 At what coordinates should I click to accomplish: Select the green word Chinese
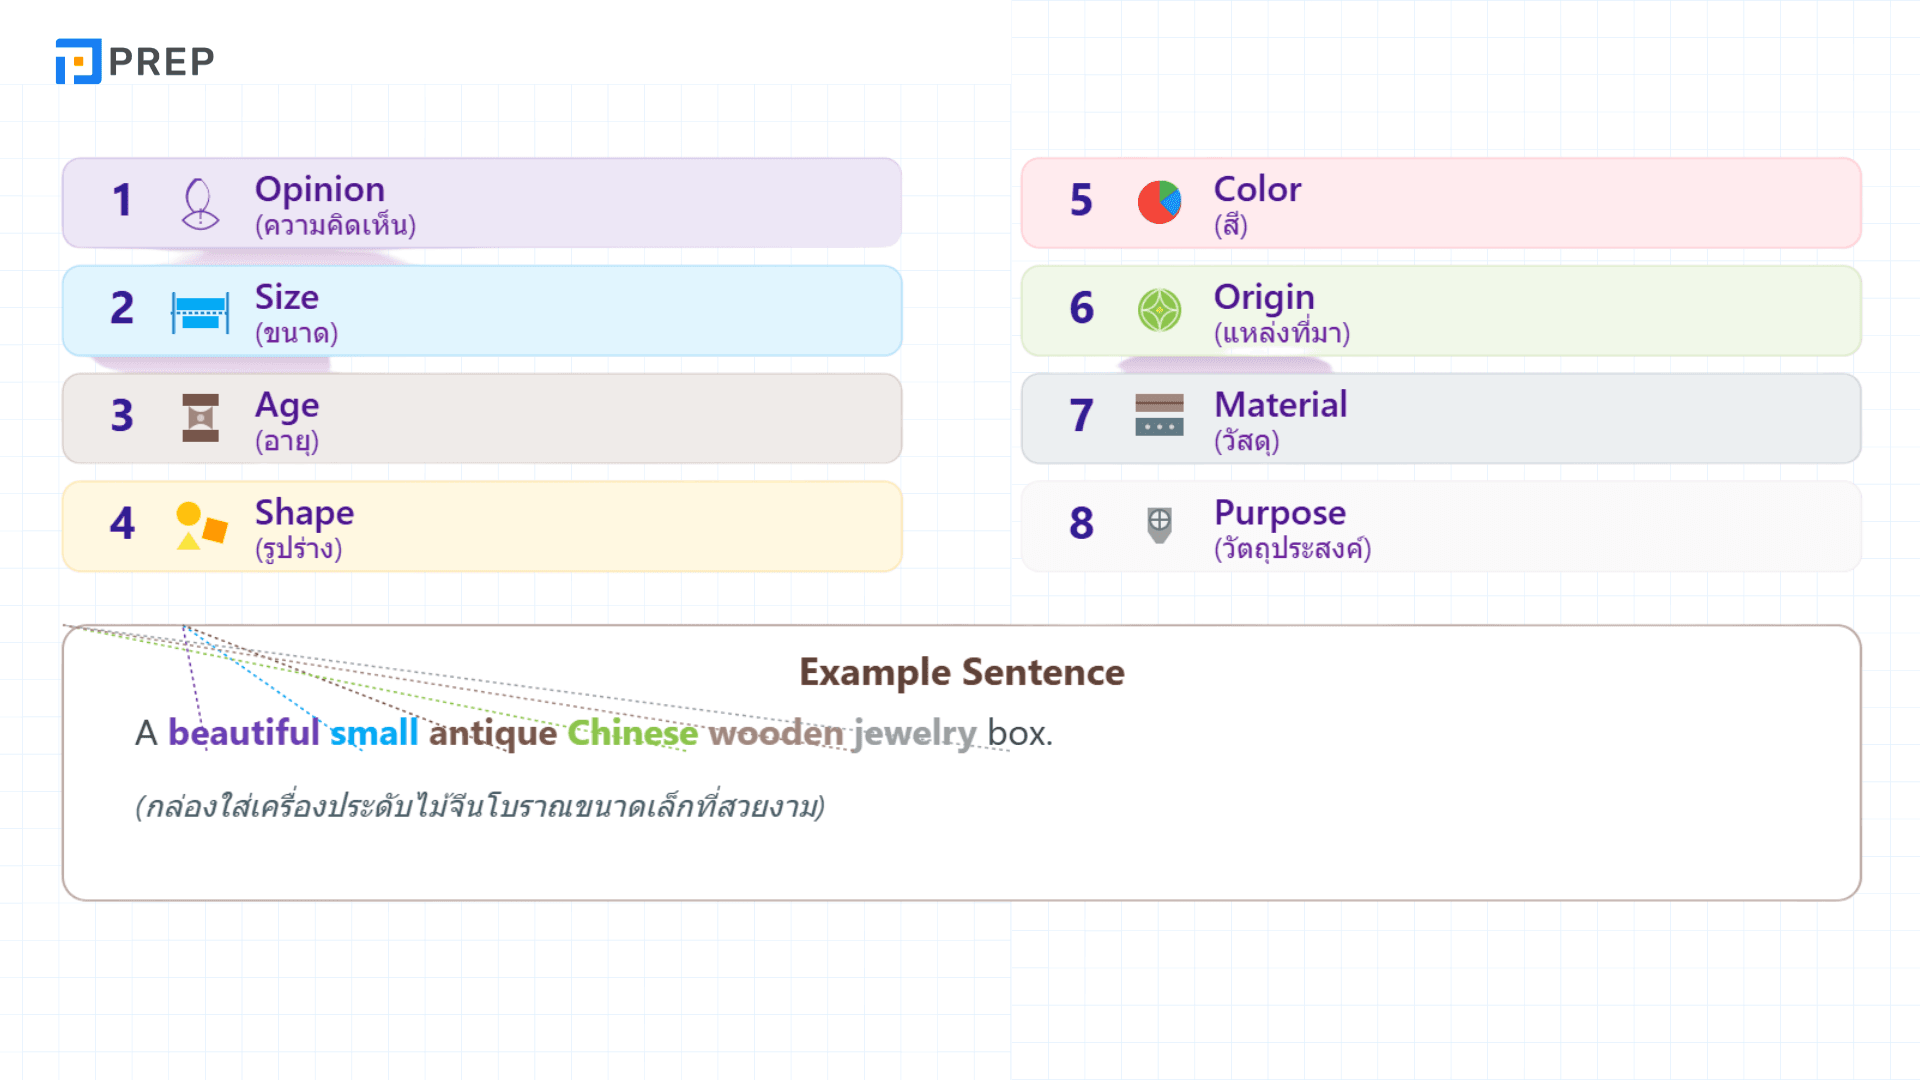[x=633, y=733]
